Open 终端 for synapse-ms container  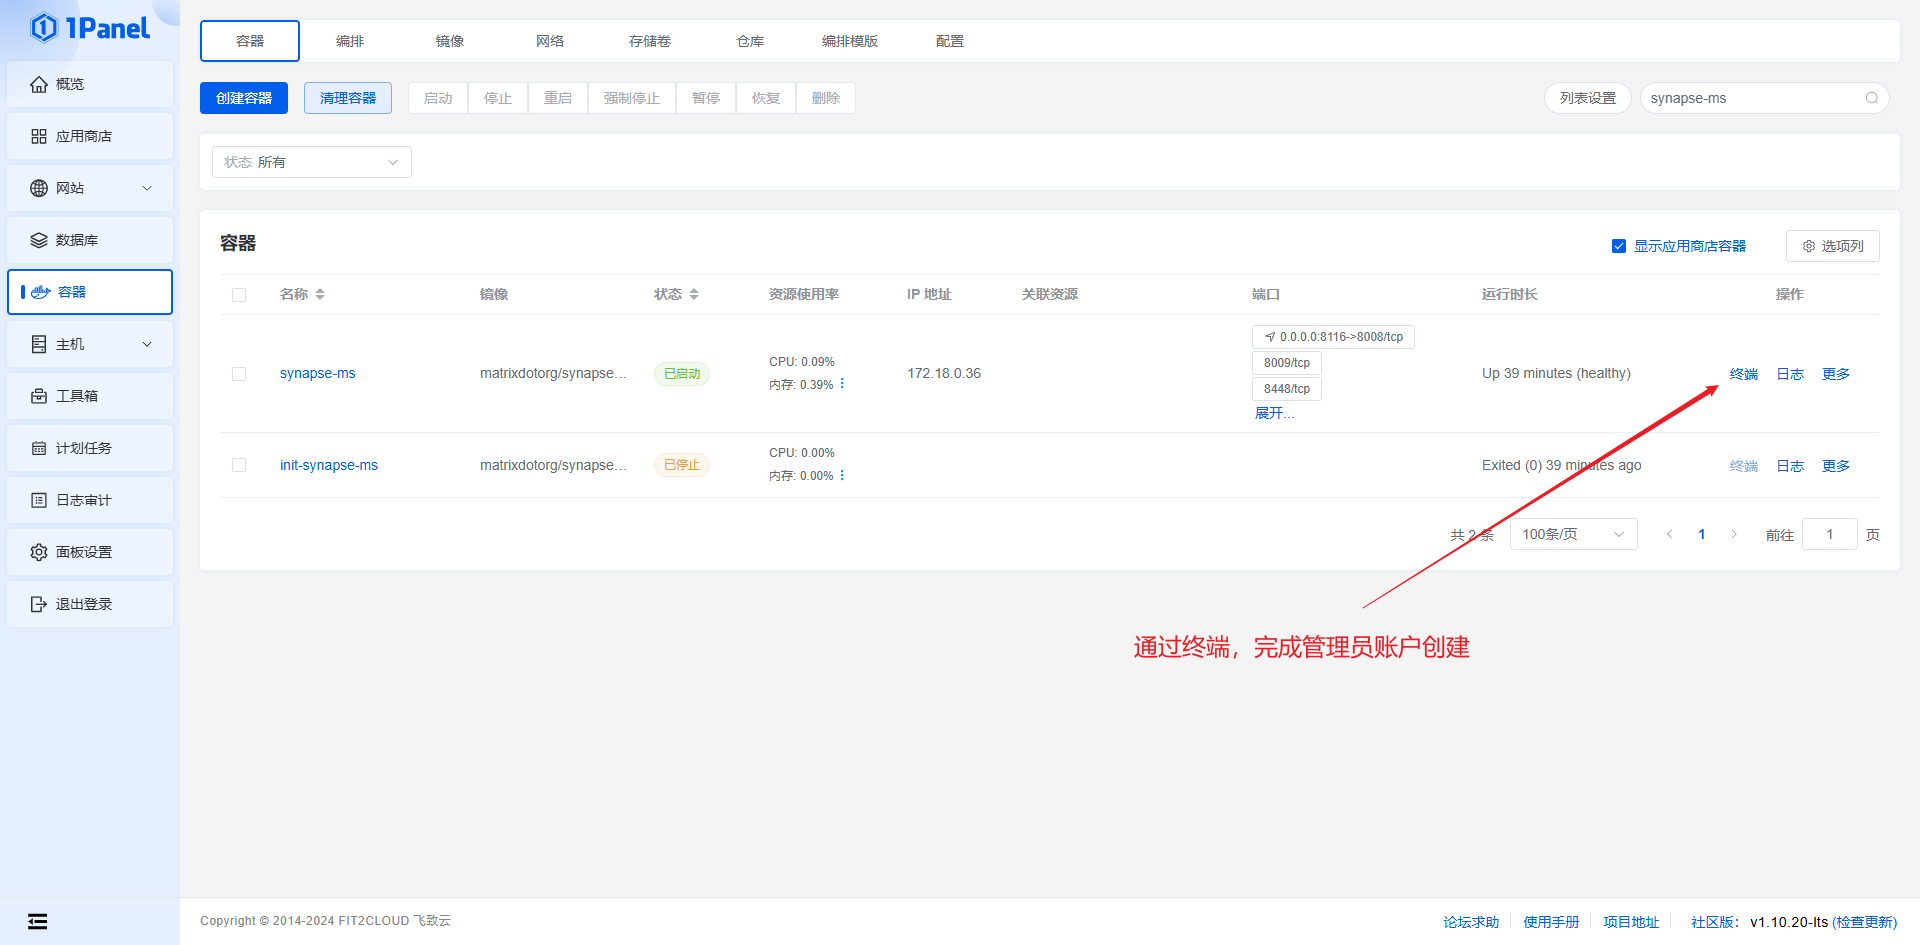click(x=1743, y=374)
